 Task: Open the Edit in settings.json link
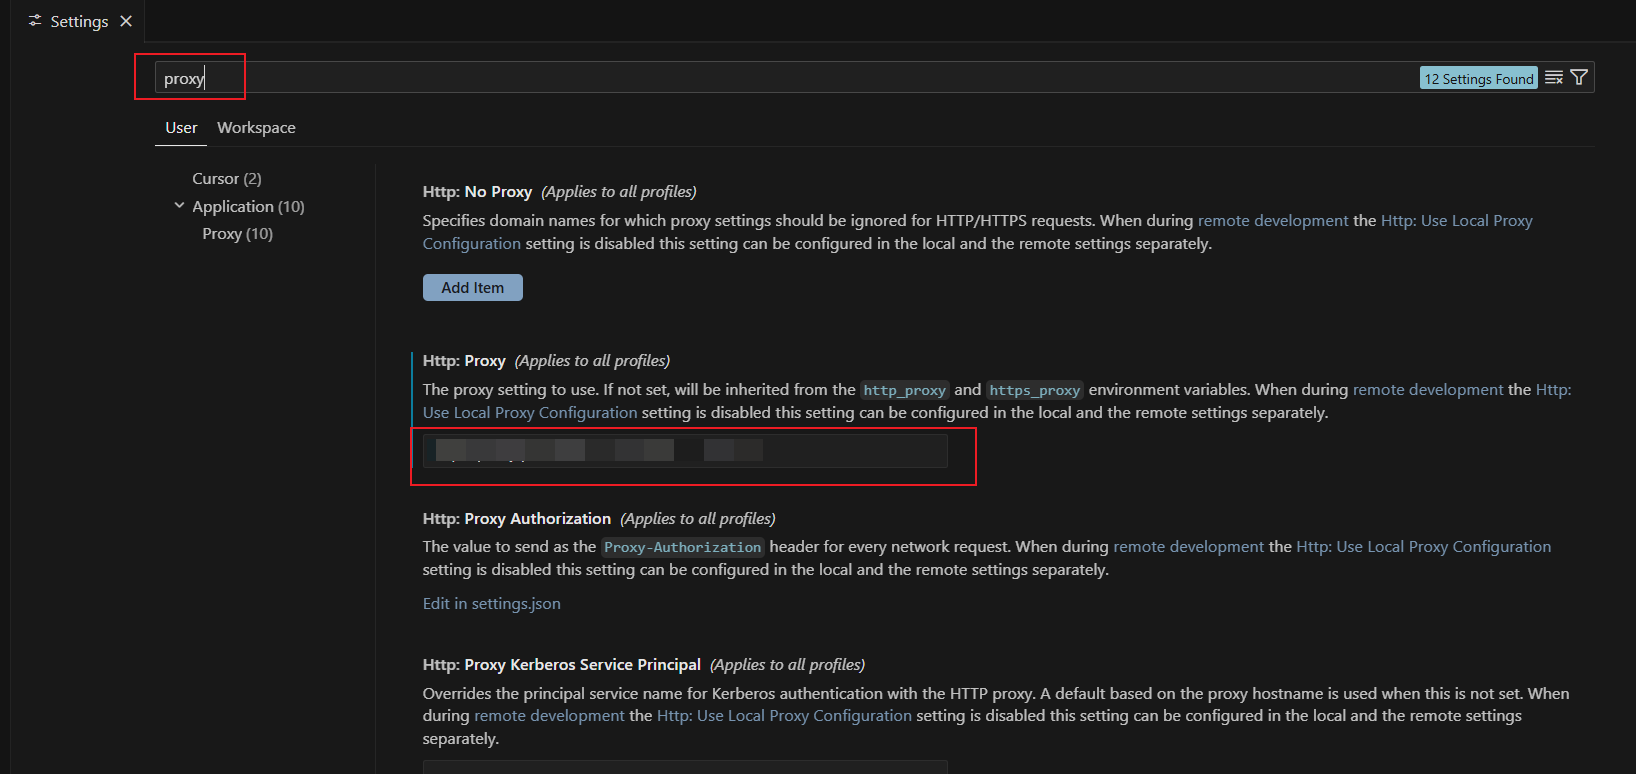[491, 604]
